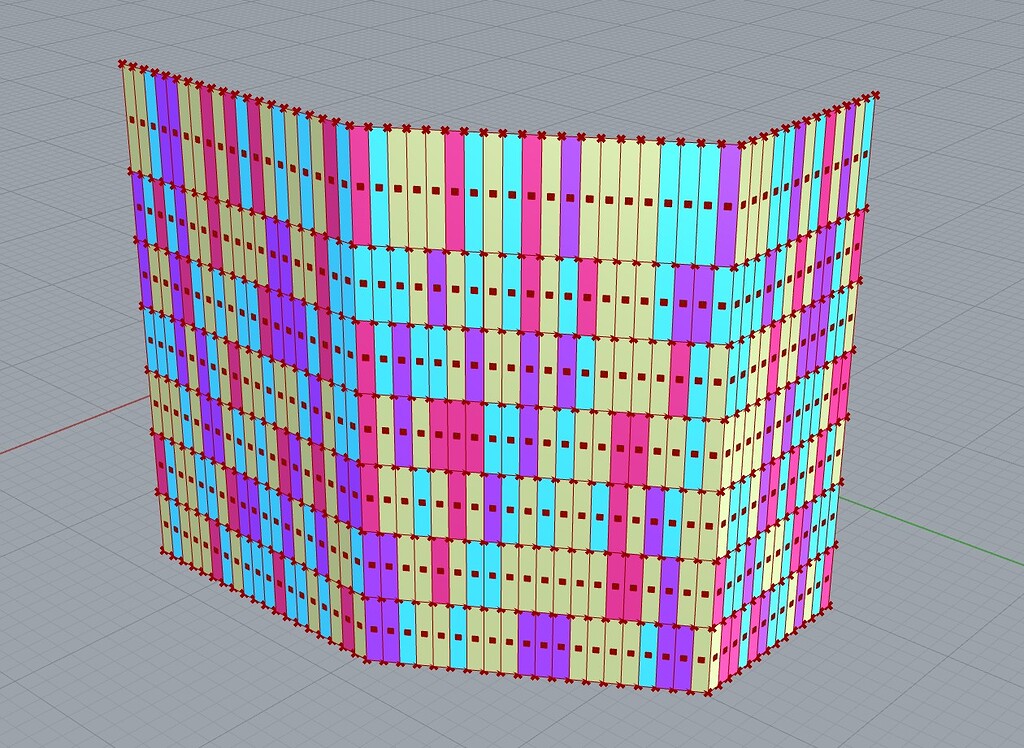This screenshot has width=1024, height=748.
Task: Click the control point at the top-right facade corner
Action: [875, 95]
